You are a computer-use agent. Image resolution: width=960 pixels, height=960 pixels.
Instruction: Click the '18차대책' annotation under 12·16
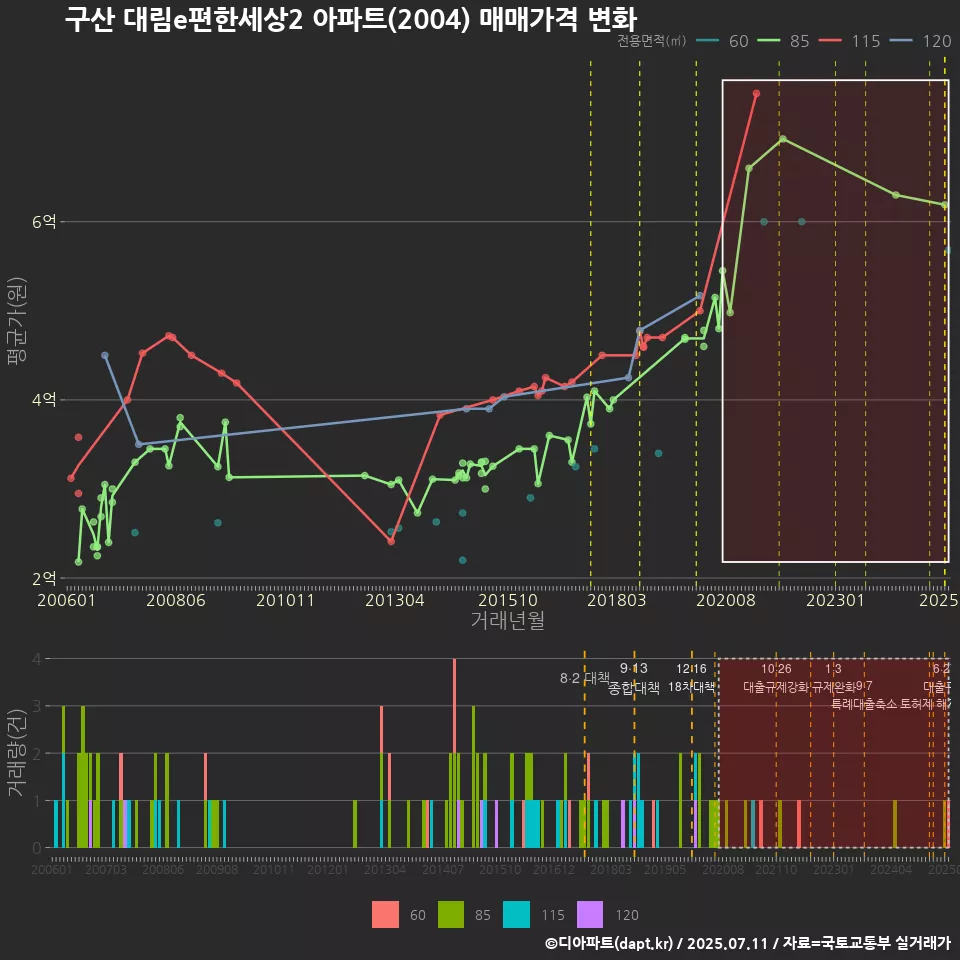coord(691,687)
